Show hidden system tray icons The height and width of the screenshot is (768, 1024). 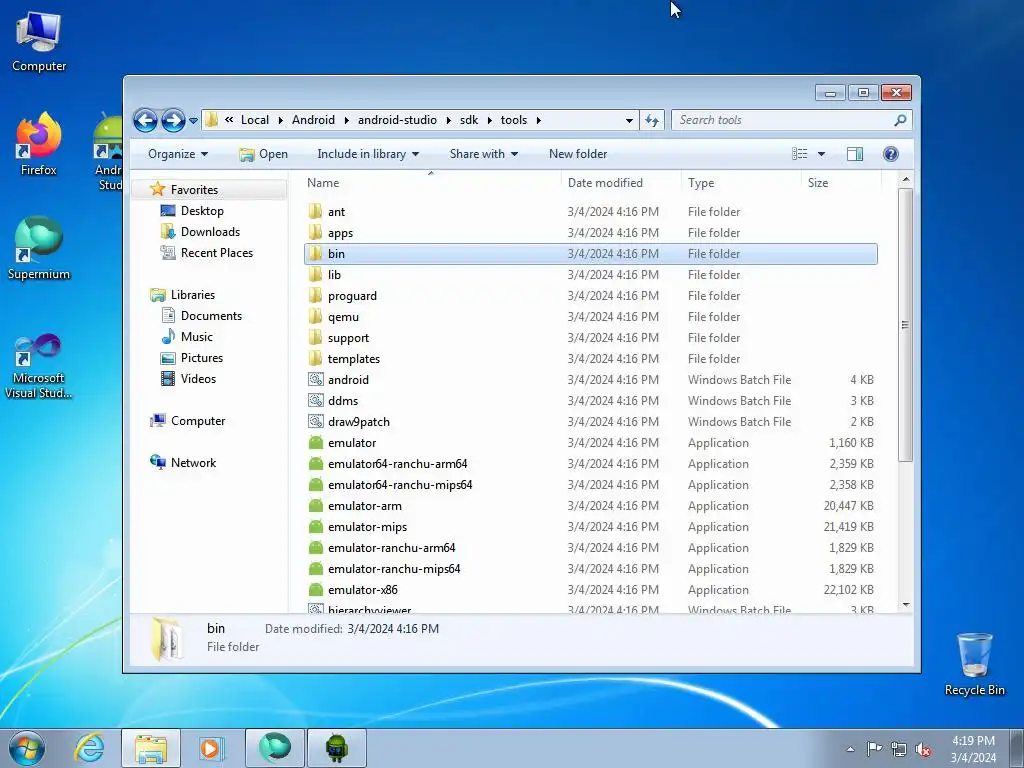pyautogui.click(x=850, y=749)
